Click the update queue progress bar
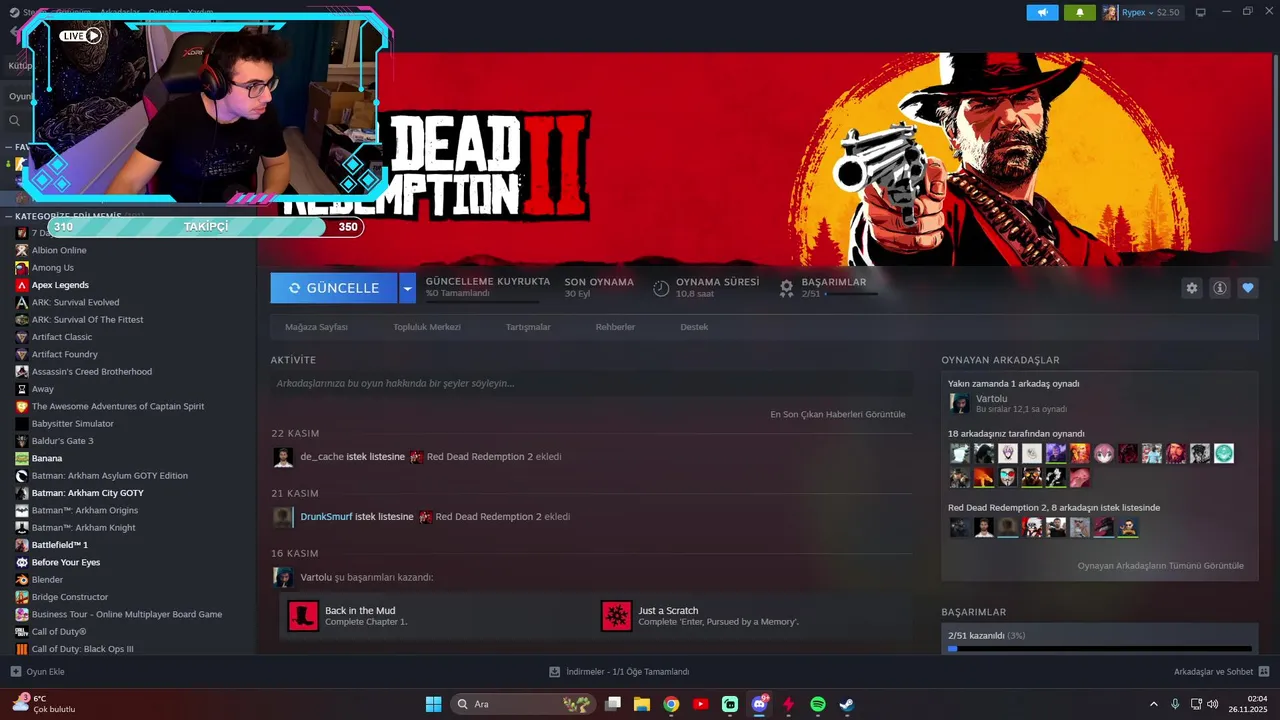The height and width of the screenshot is (720, 1280). click(x=482, y=301)
